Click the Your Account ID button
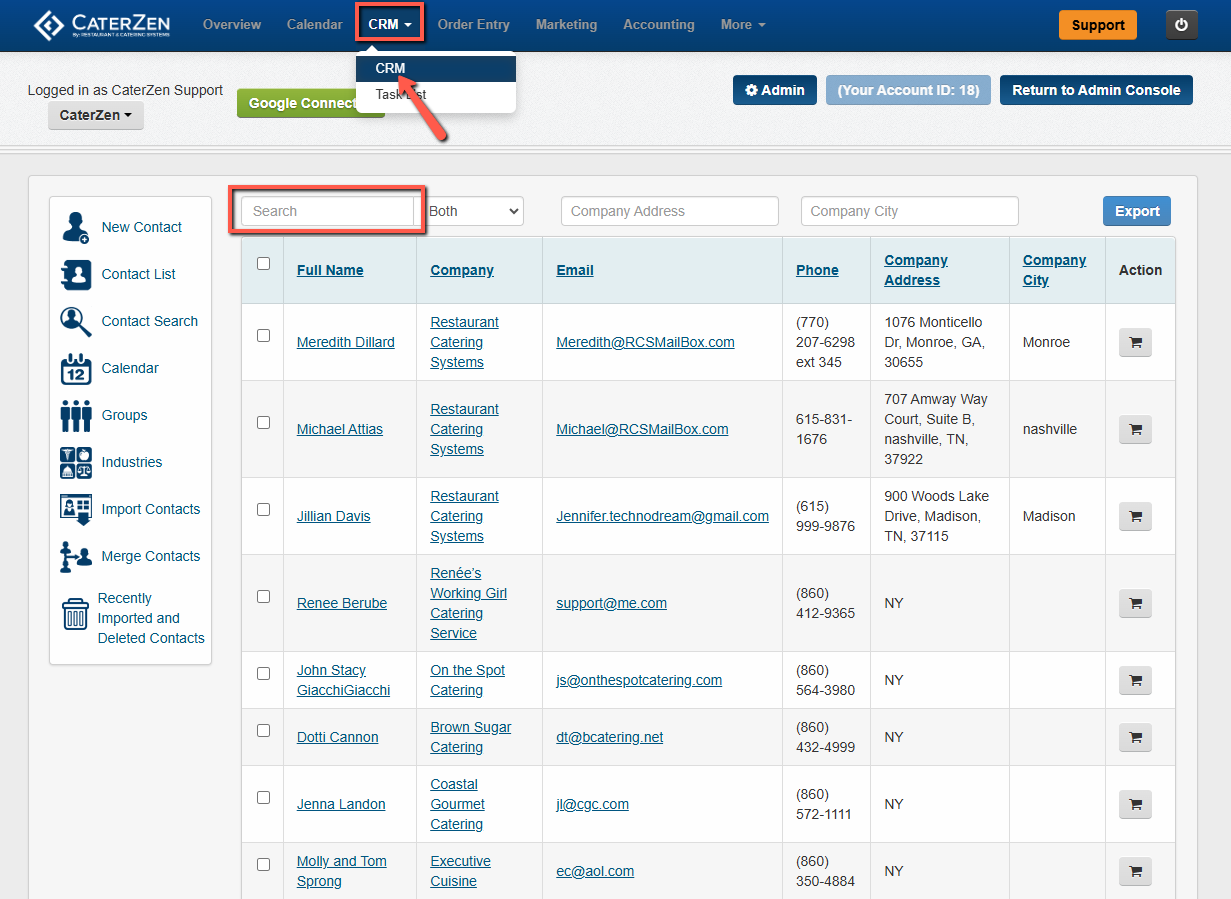1231x899 pixels. (x=909, y=90)
